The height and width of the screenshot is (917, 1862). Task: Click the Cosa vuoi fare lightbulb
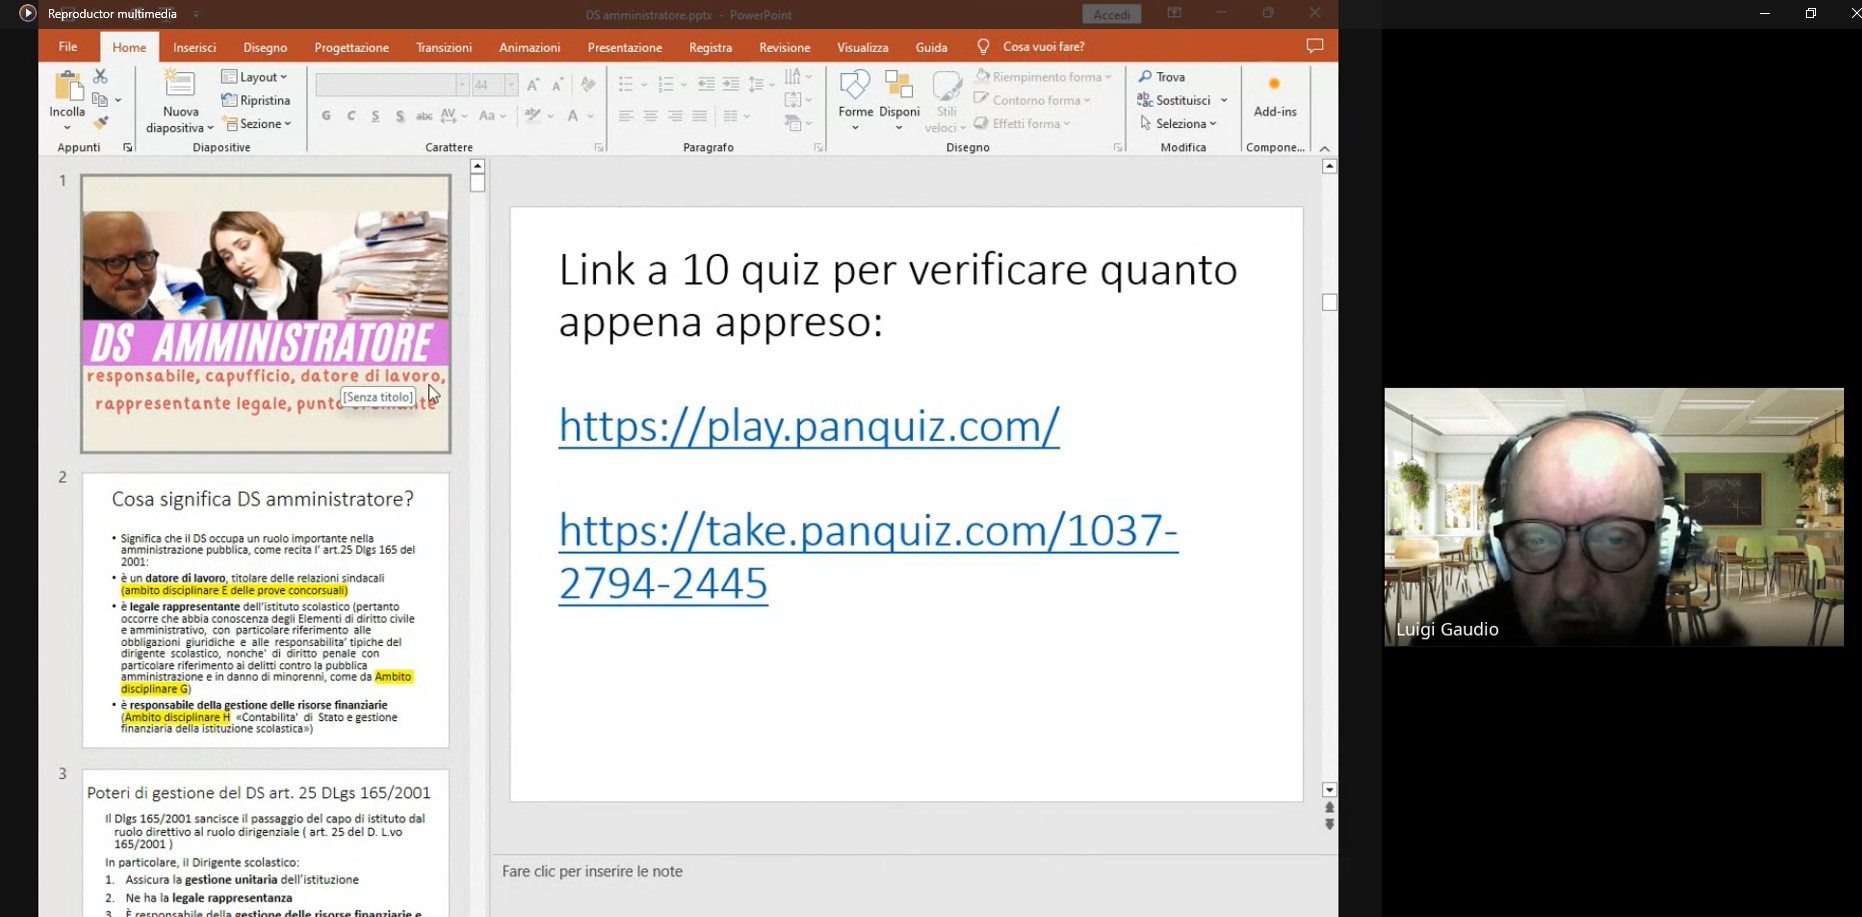[x=983, y=46]
